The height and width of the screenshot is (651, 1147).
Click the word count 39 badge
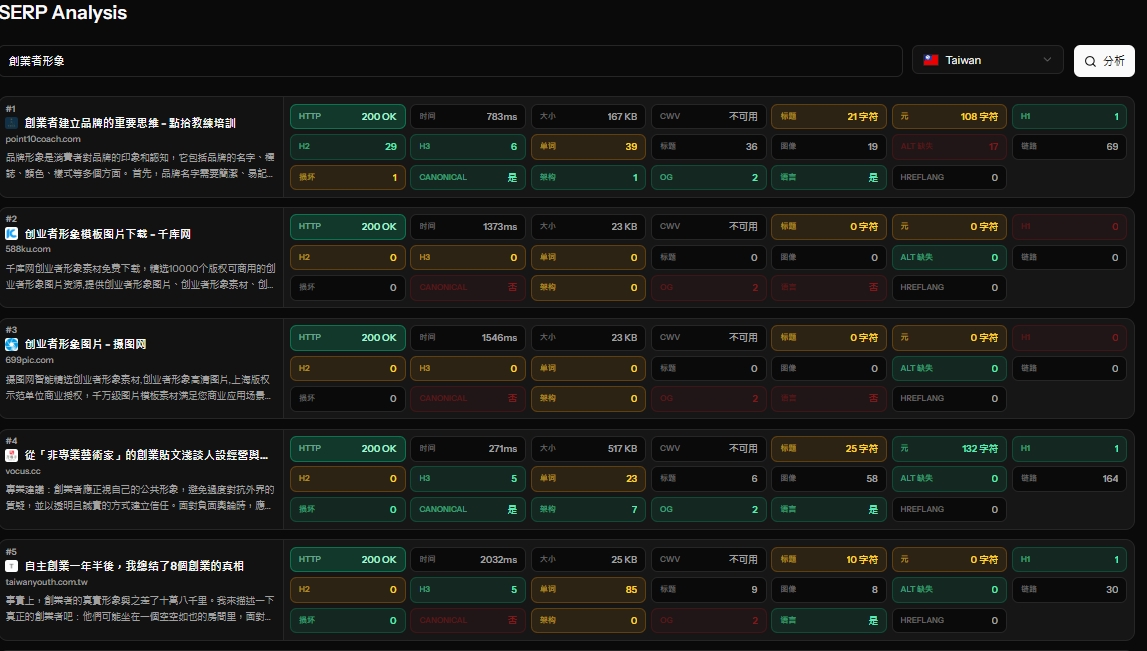pyautogui.click(x=588, y=146)
